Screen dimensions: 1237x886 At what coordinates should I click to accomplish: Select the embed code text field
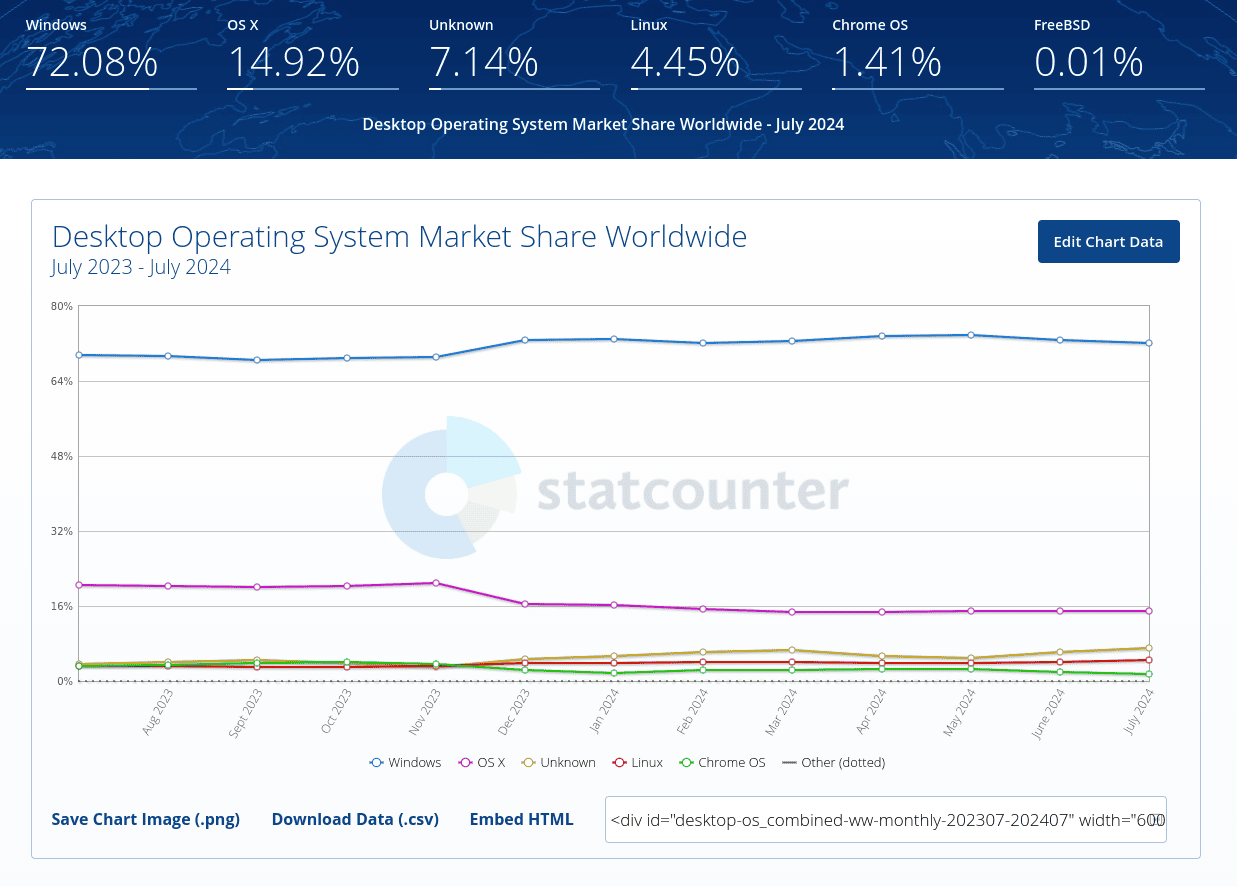click(886, 820)
